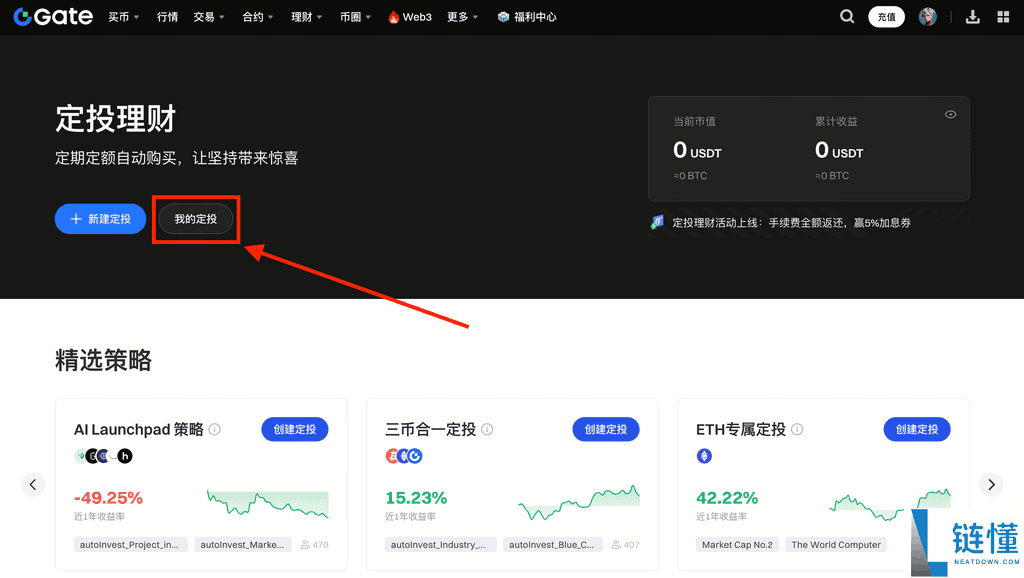This screenshot has width=1024, height=578.
Task: Expand the 更多 dropdown menu
Action: pyautogui.click(x=456, y=16)
